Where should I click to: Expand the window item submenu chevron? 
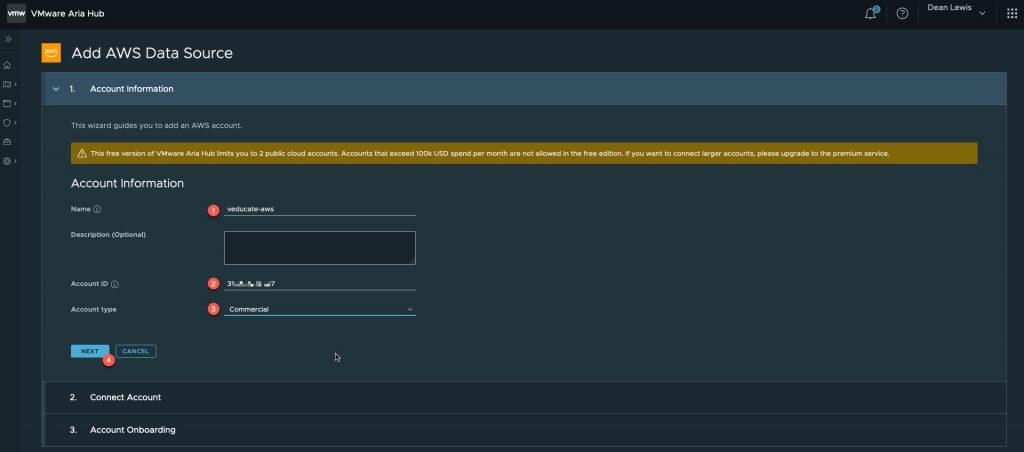click(15, 103)
